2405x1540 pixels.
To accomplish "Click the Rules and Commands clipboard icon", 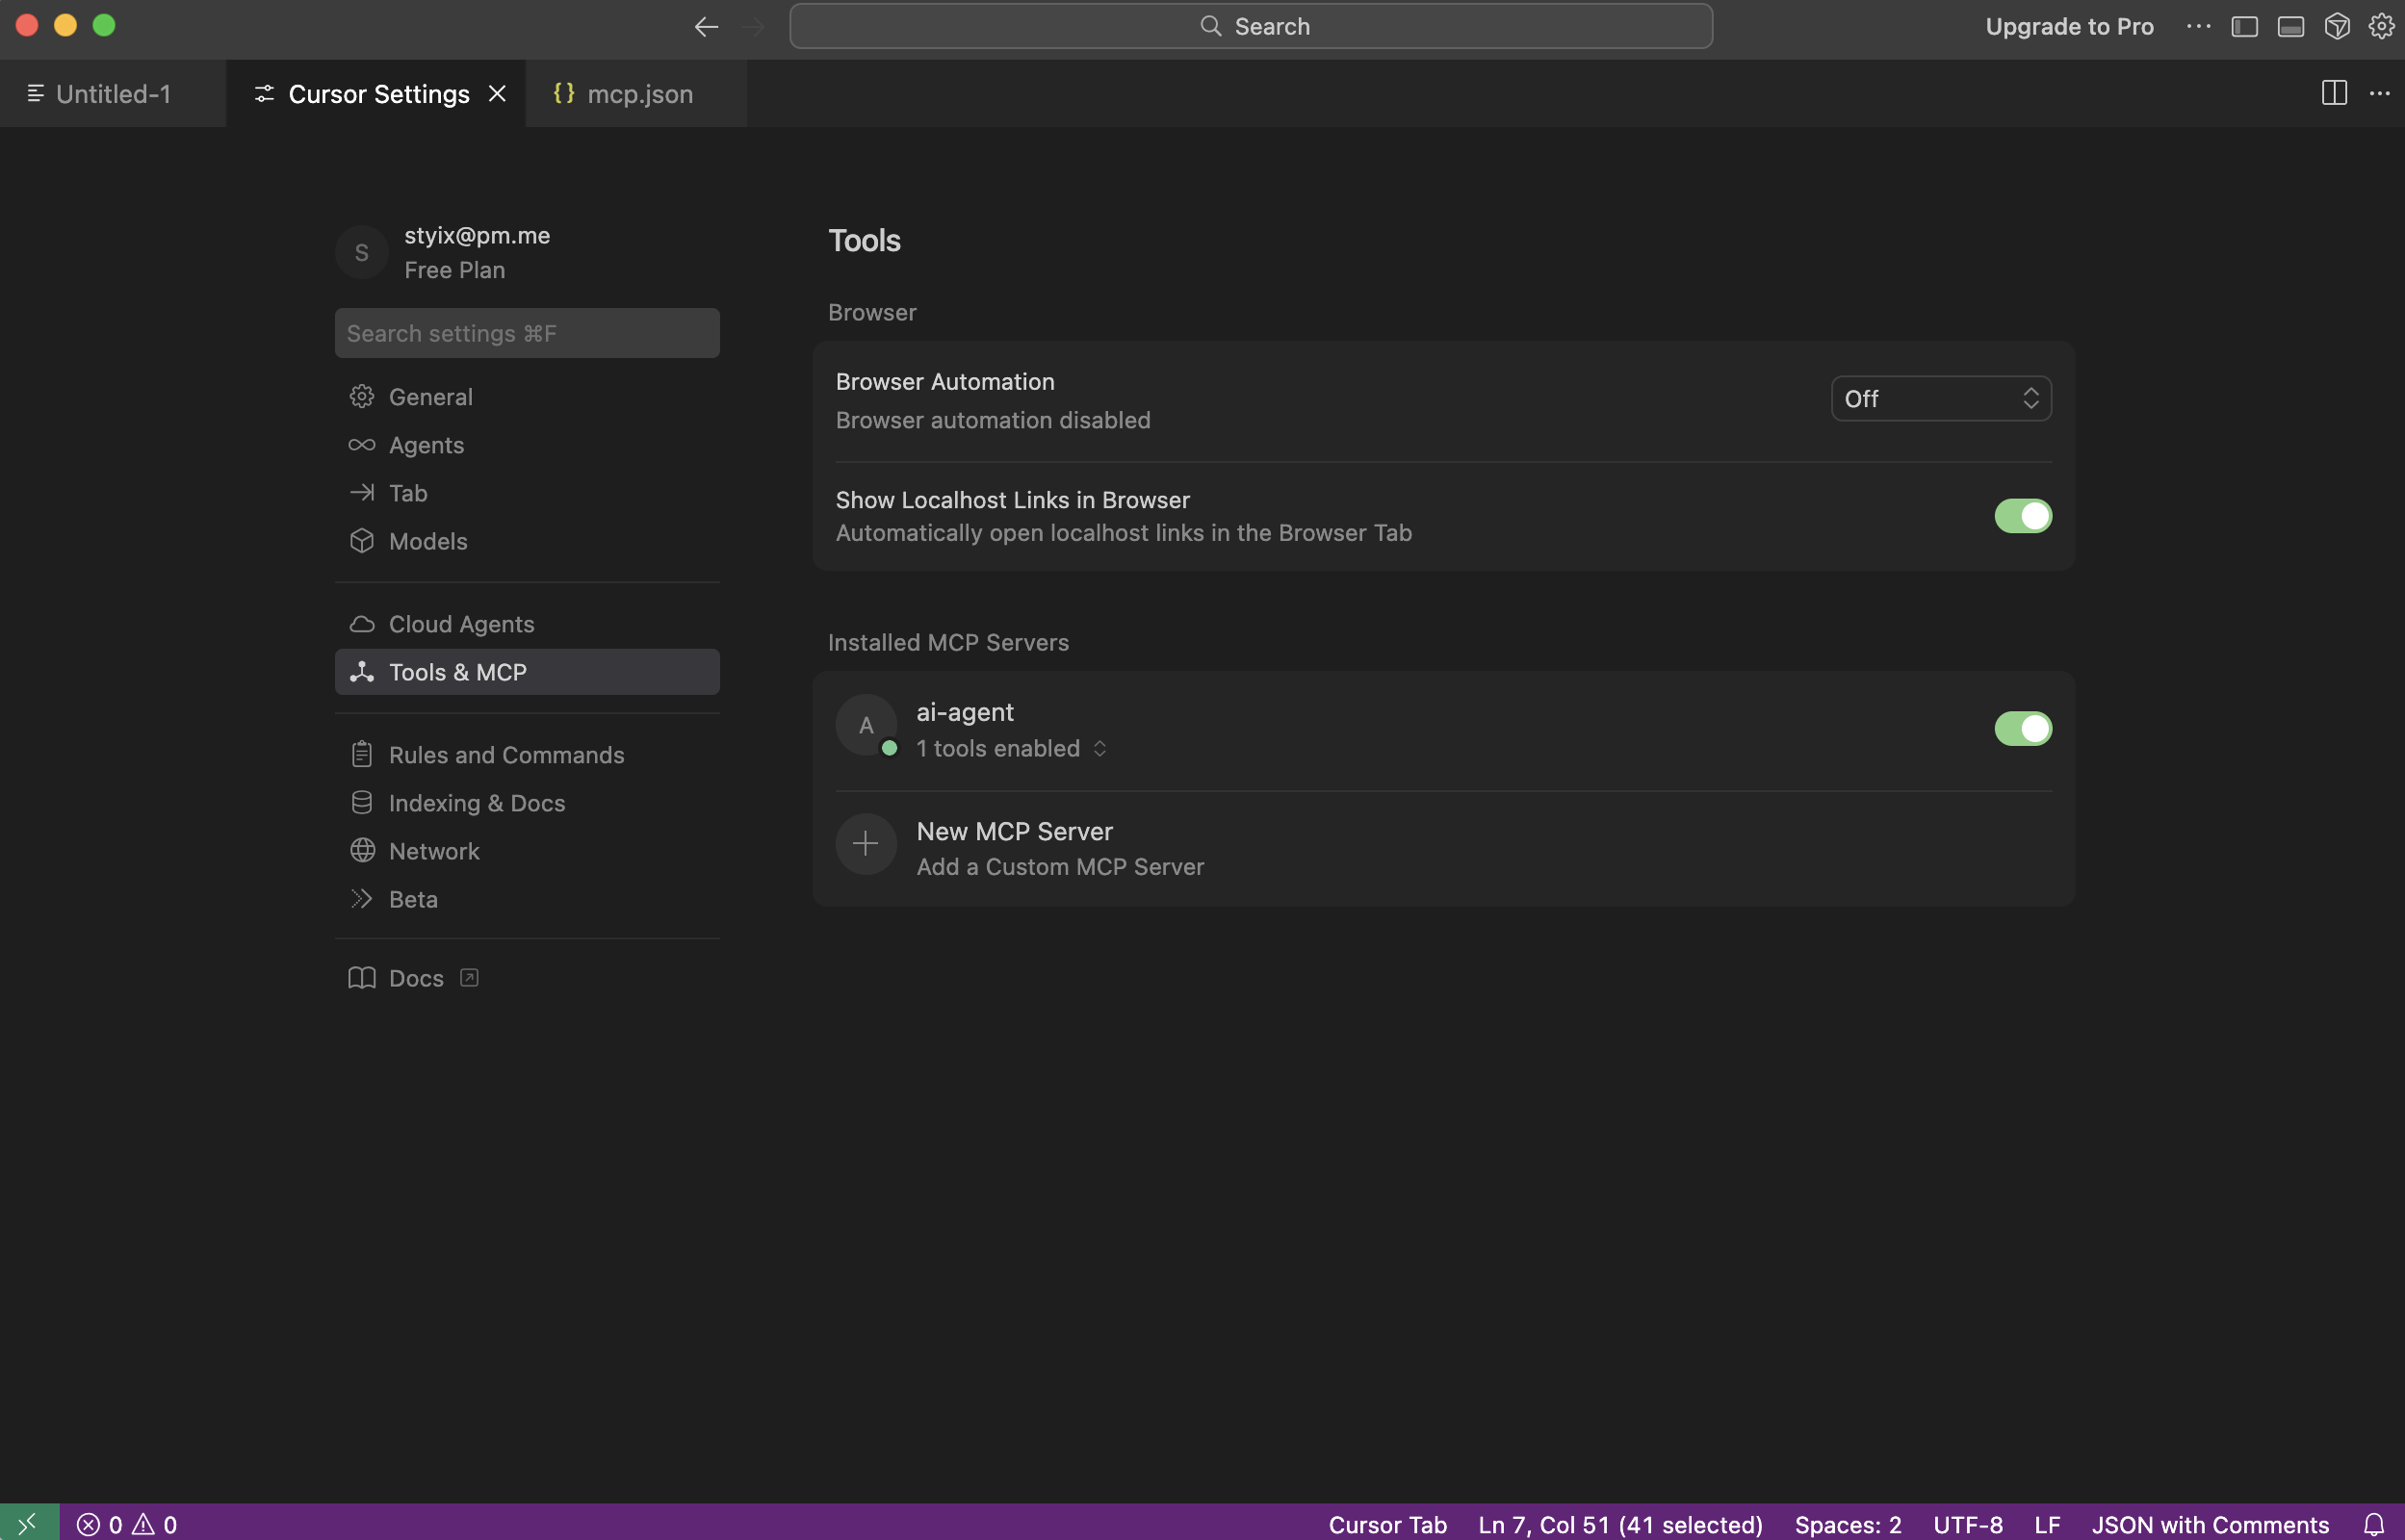I will pos(362,755).
